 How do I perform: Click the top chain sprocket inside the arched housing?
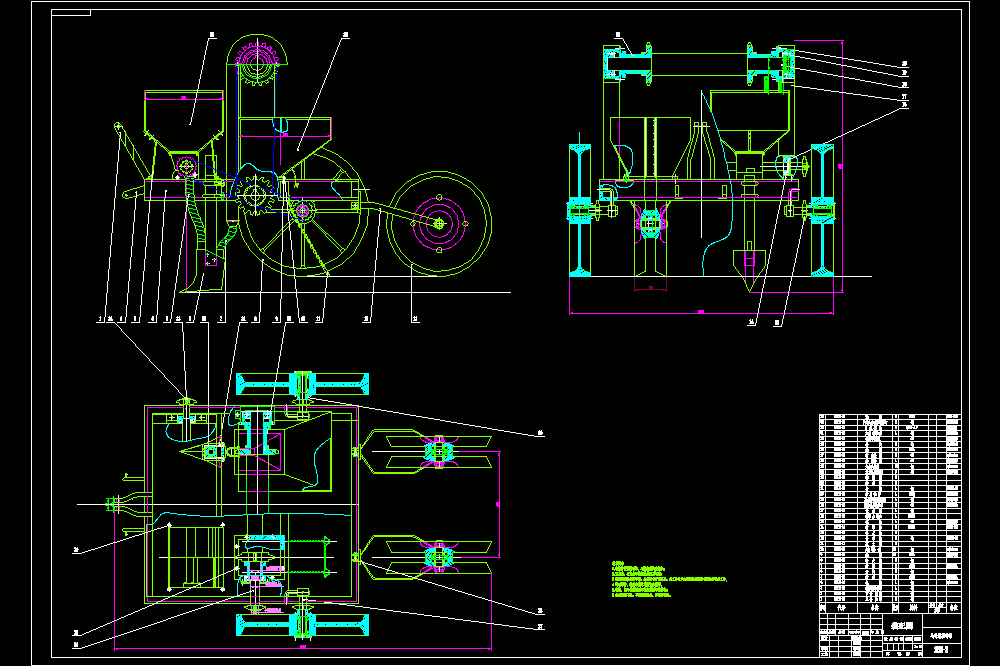257,62
